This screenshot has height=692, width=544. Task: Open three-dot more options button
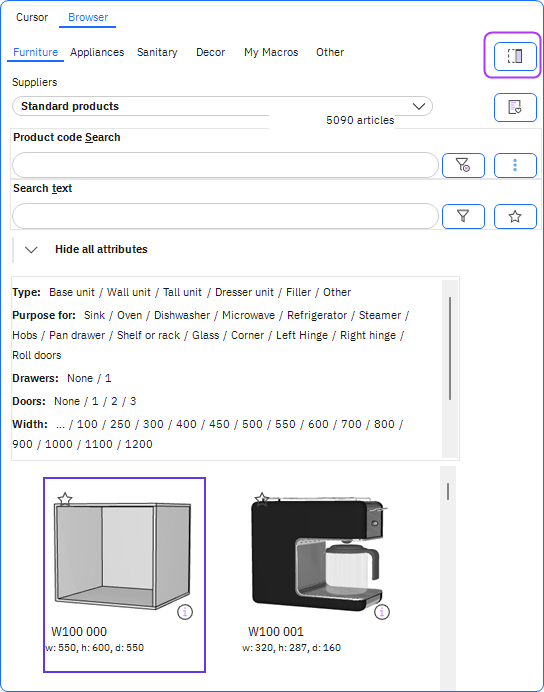pyautogui.click(x=515, y=165)
